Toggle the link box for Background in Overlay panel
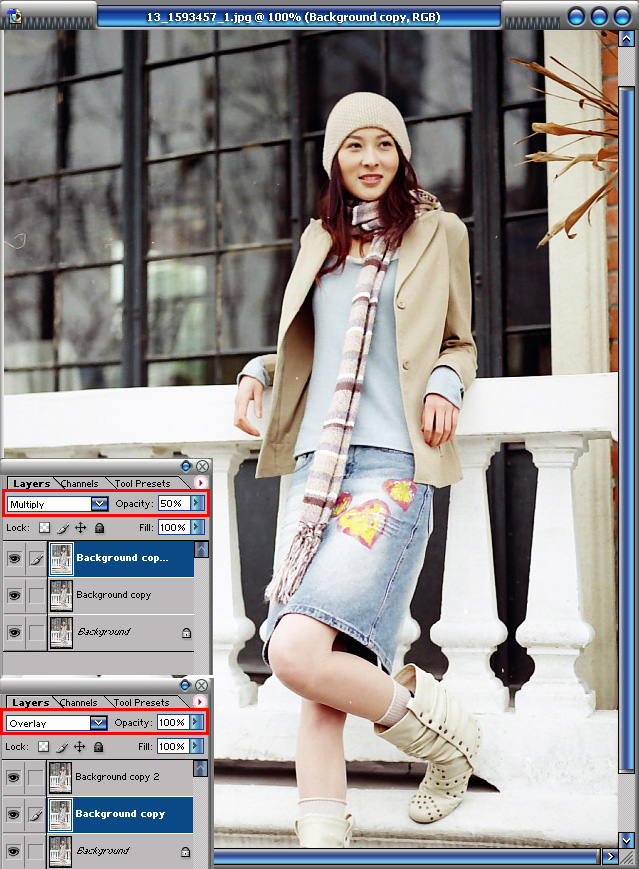The width and height of the screenshot is (639, 869). pos(35,851)
